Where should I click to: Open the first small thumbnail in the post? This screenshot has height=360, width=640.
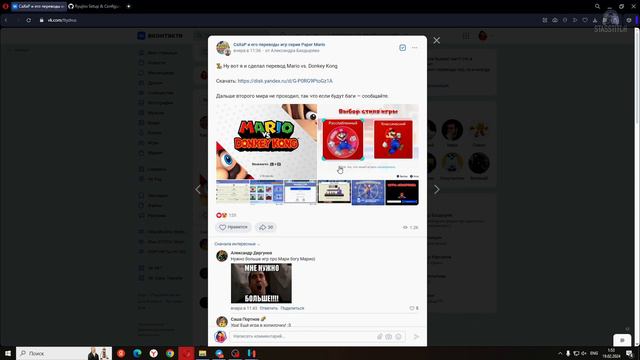click(x=232, y=192)
